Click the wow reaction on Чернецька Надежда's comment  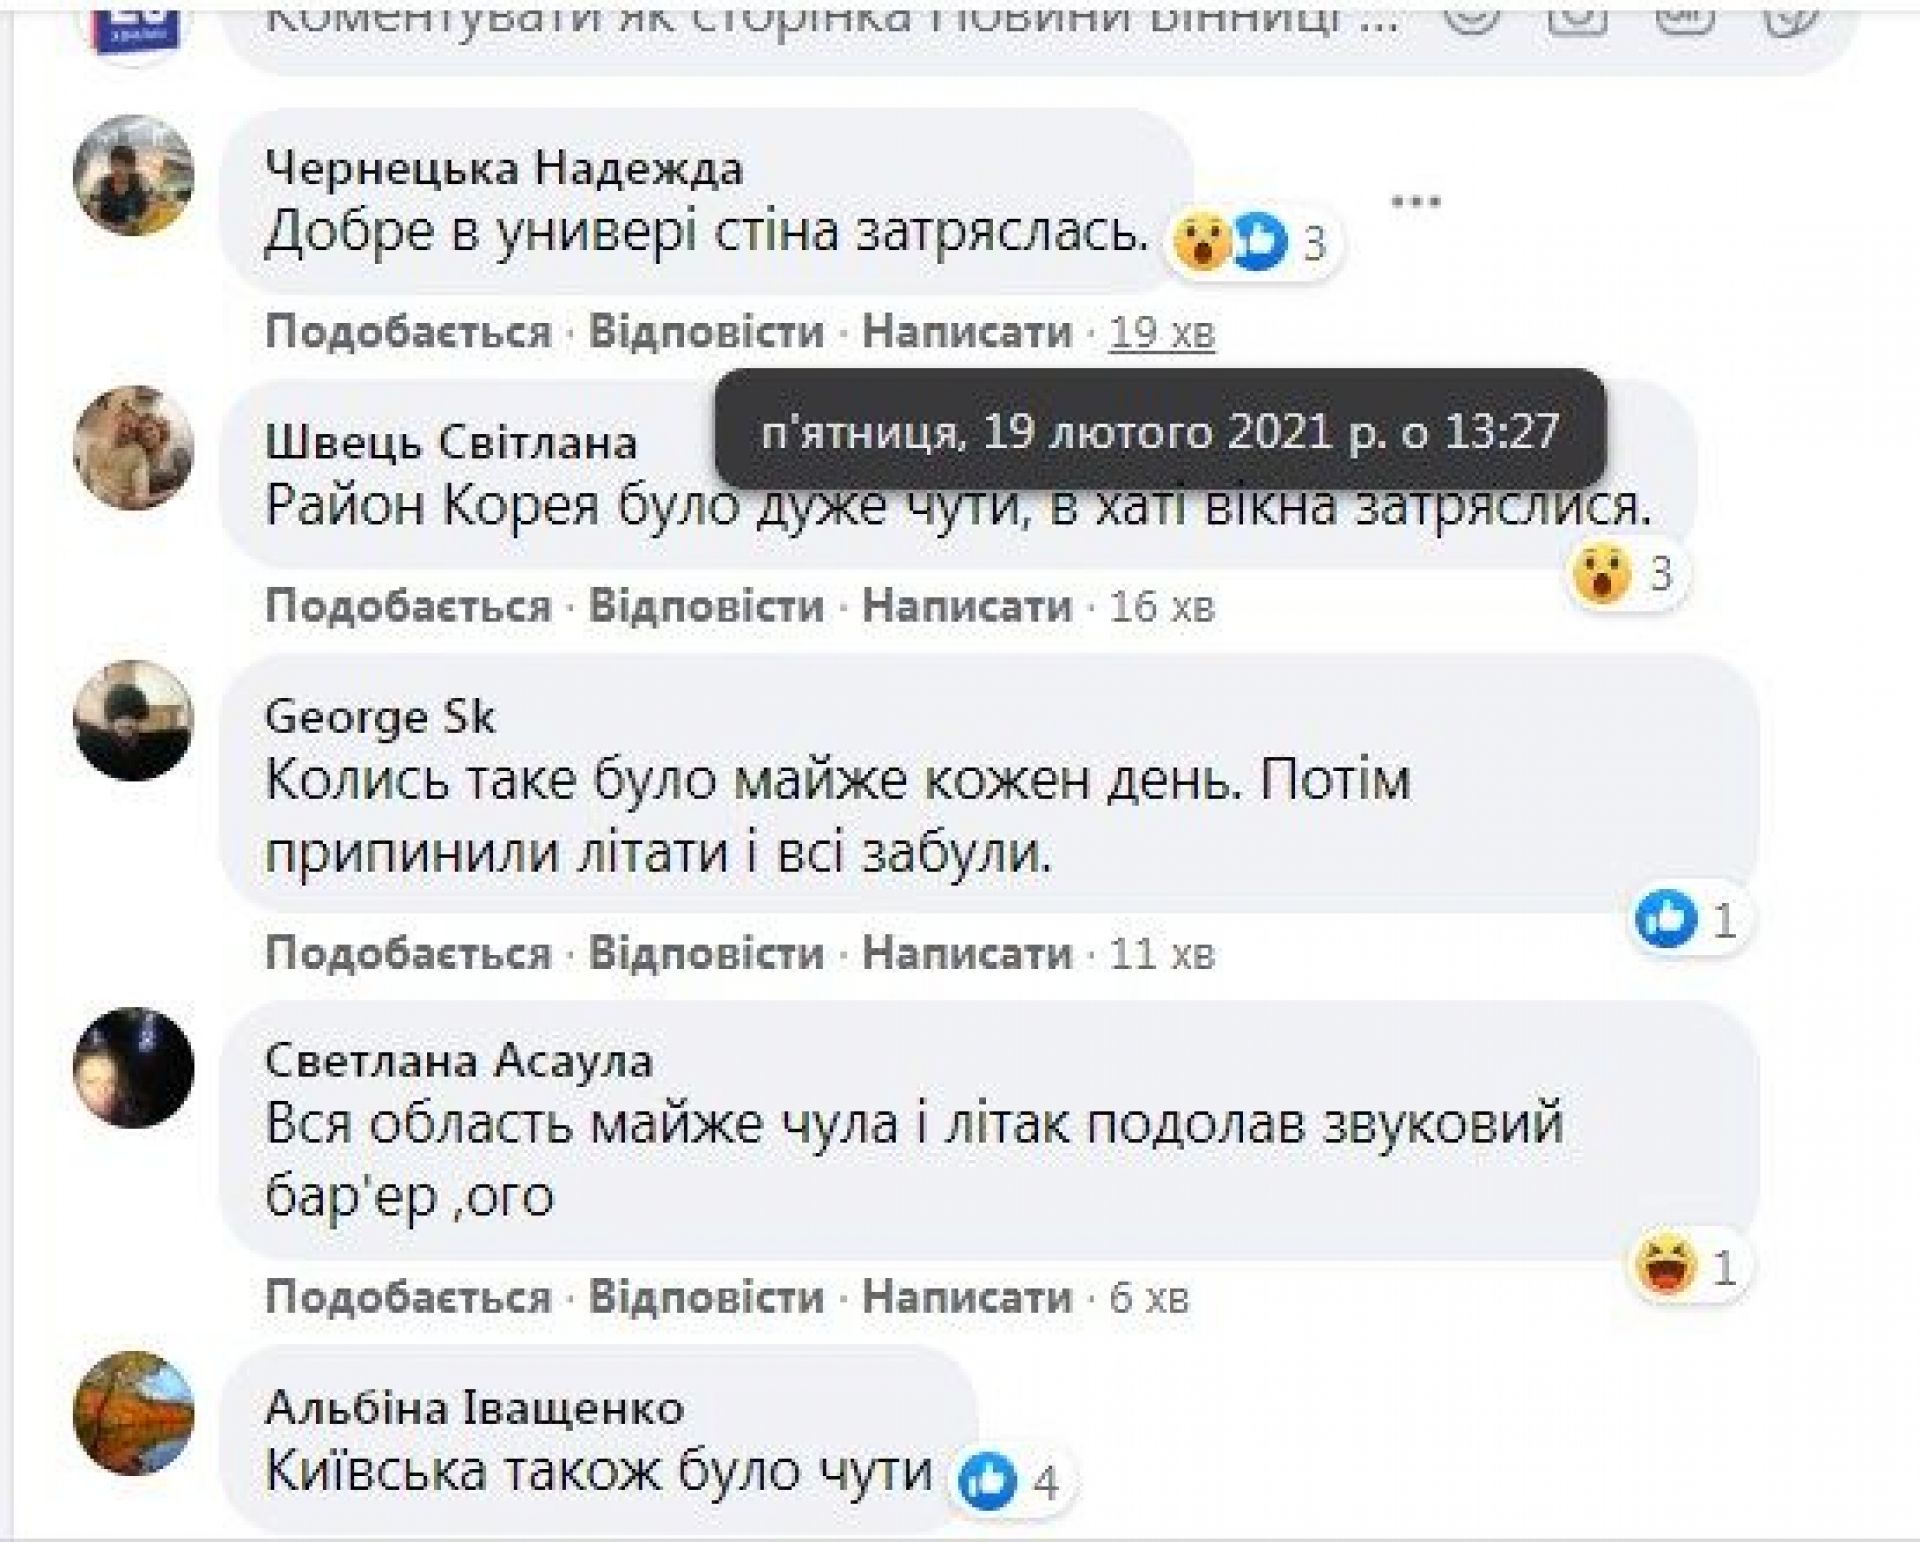pyautogui.click(x=1202, y=243)
